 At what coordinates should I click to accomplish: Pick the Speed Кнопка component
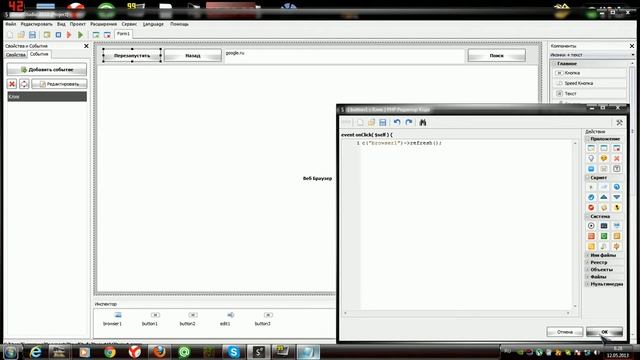tap(589, 83)
